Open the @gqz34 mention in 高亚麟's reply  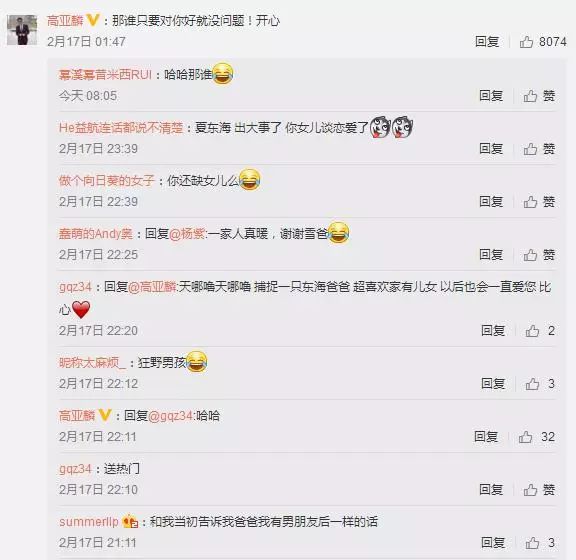pyautogui.click(x=171, y=416)
